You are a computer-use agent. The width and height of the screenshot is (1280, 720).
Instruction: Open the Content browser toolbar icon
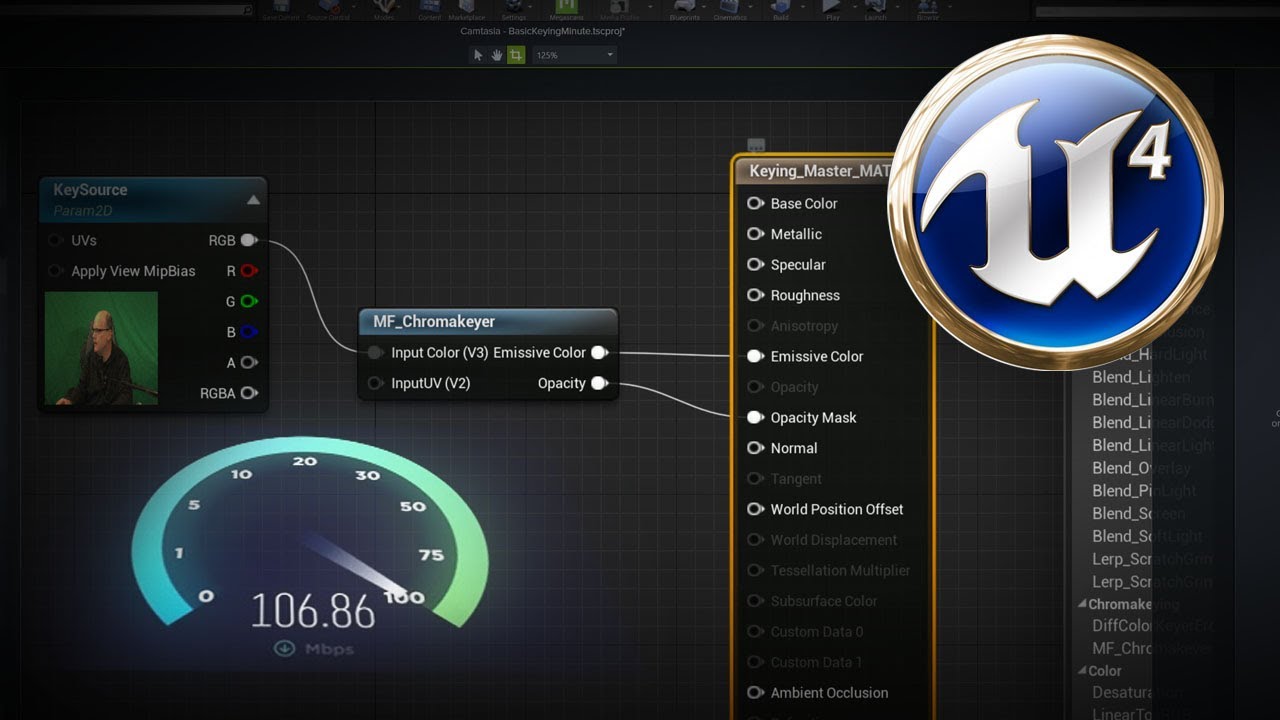[430, 9]
